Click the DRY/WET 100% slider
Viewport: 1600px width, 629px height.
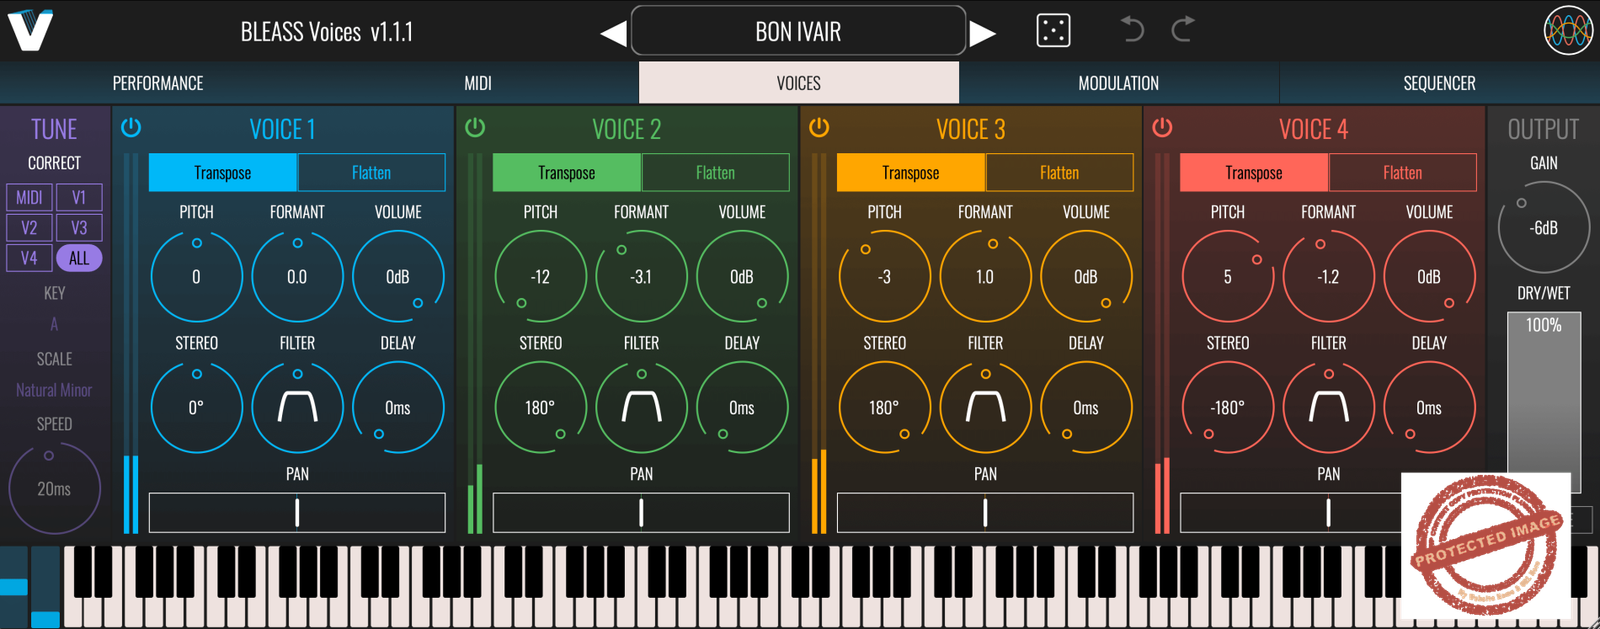[1544, 402]
